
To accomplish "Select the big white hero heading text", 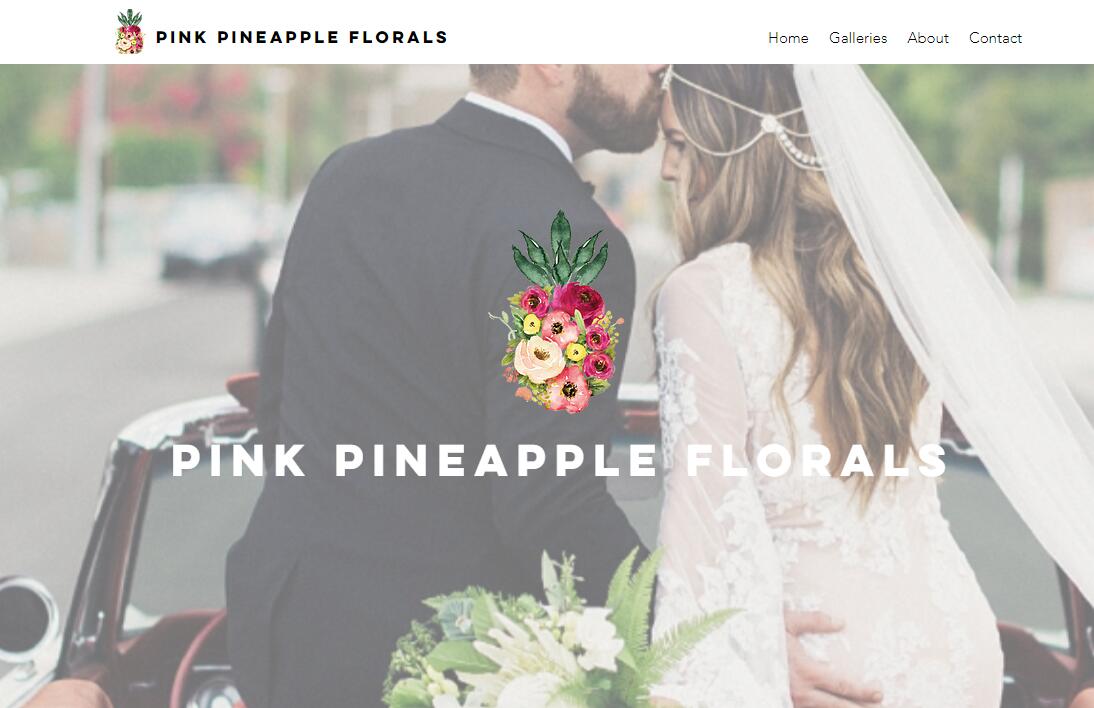I will [x=560, y=460].
